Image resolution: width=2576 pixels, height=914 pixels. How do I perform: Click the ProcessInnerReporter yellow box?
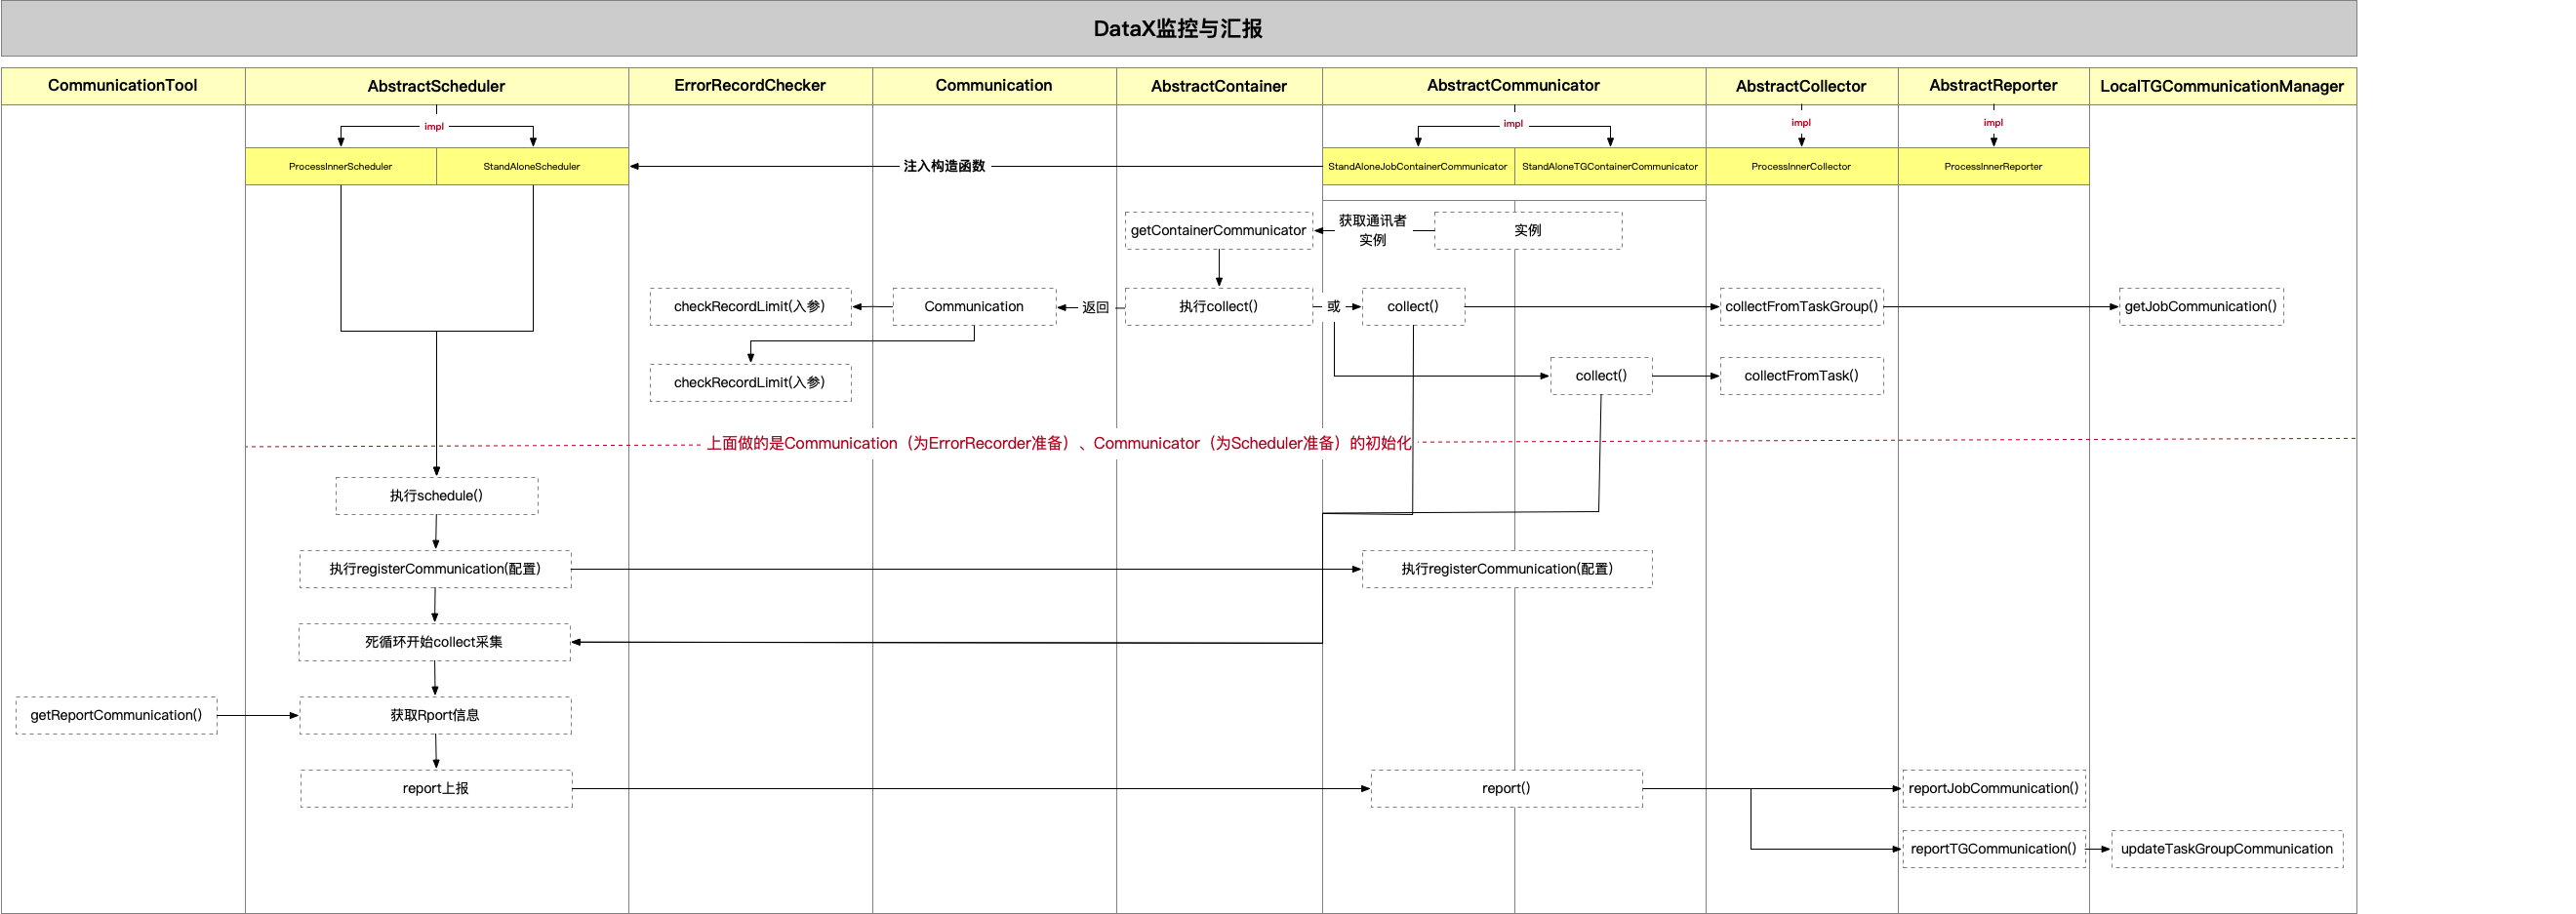(x=1993, y=166)
